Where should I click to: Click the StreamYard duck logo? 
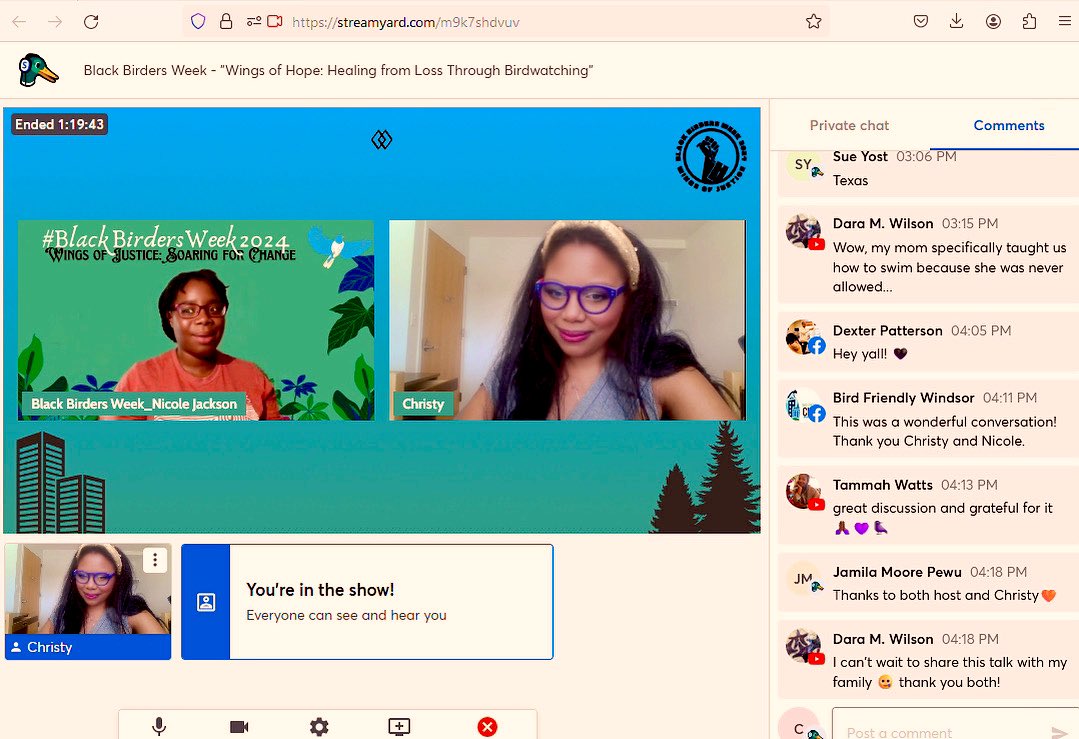(37, 70)
